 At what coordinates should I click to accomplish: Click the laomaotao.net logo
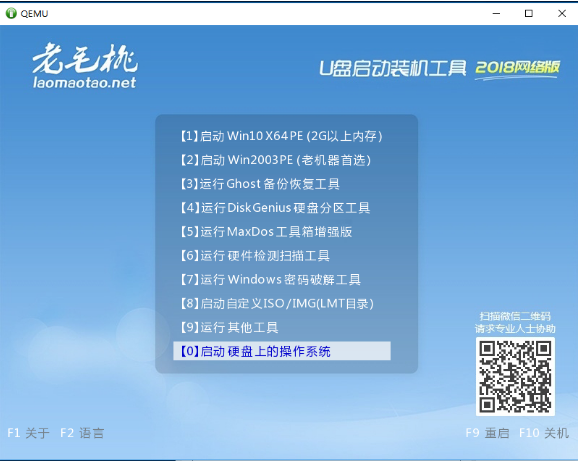click(85, 66)
